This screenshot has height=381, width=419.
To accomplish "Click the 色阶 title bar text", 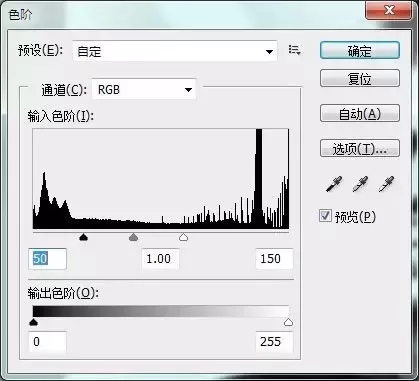I will click(x=20, y=15).
